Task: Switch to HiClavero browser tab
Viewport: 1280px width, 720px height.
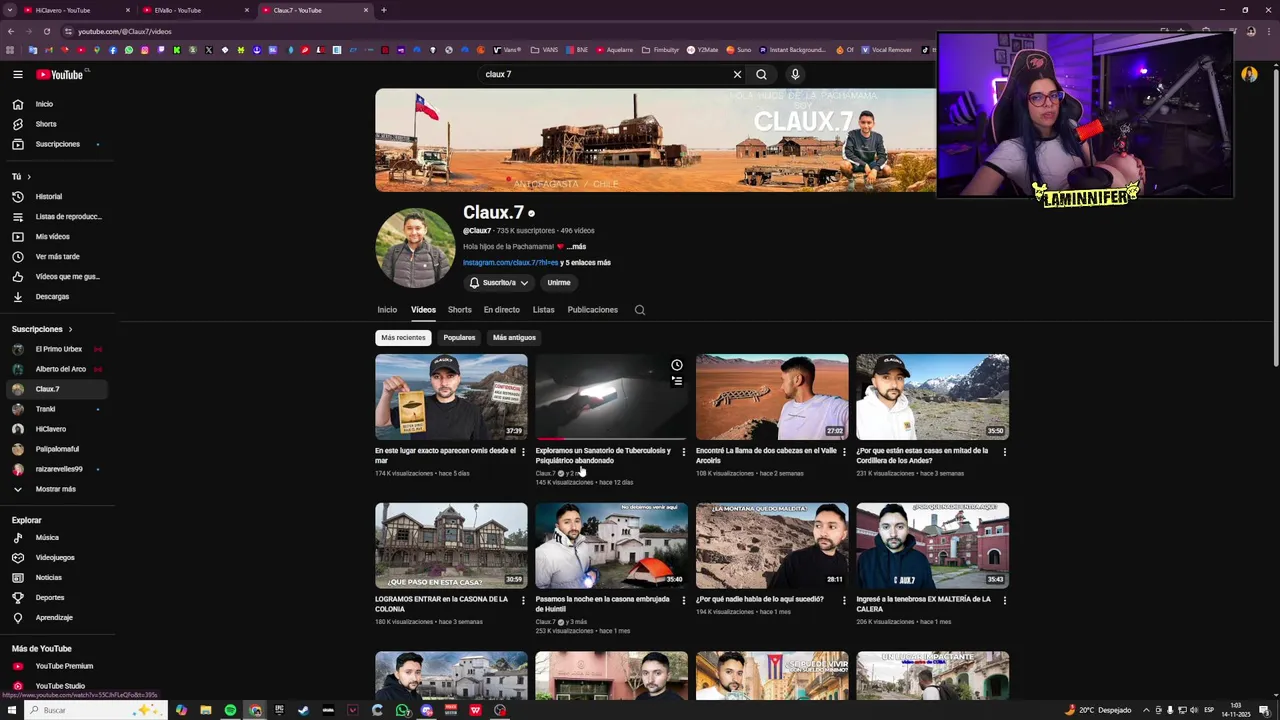Action: pyautogui.click(x=76, y=10)
